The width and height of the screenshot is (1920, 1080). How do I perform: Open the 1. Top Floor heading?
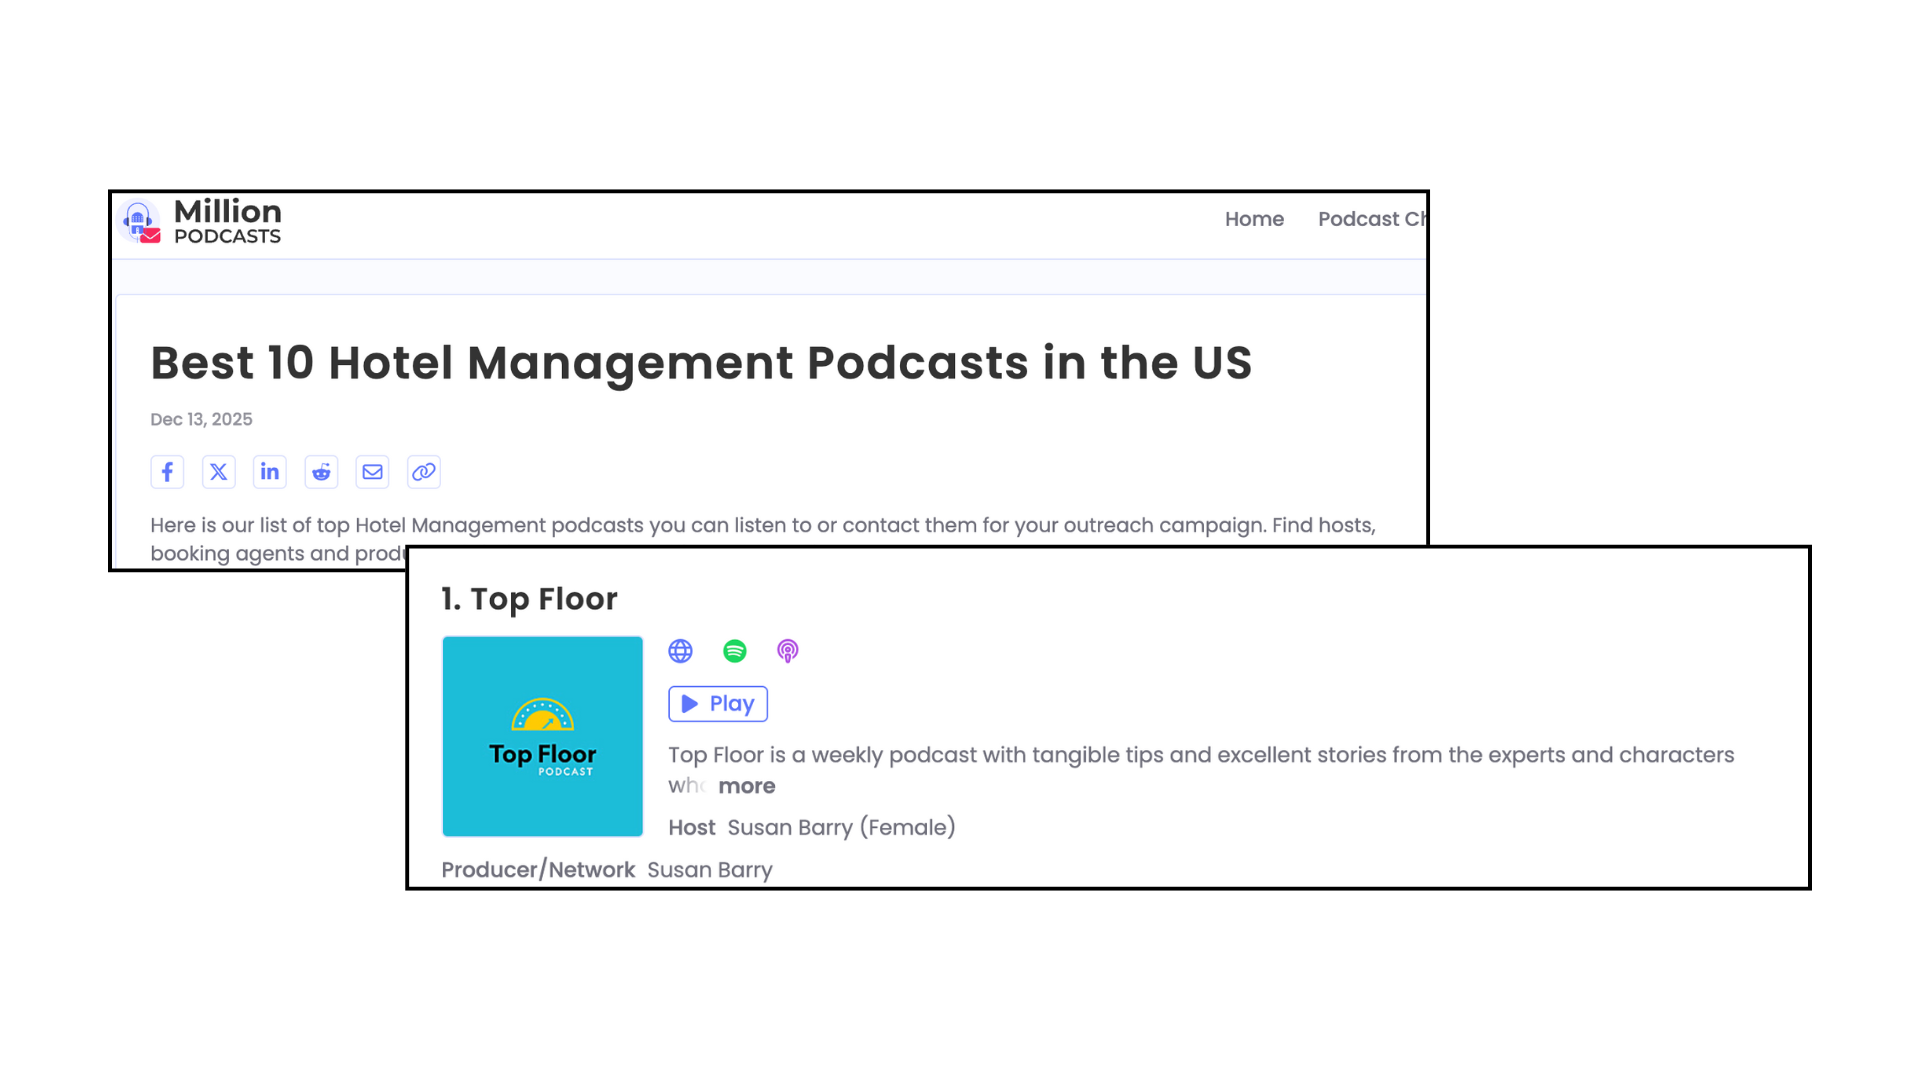pos(529,598)
